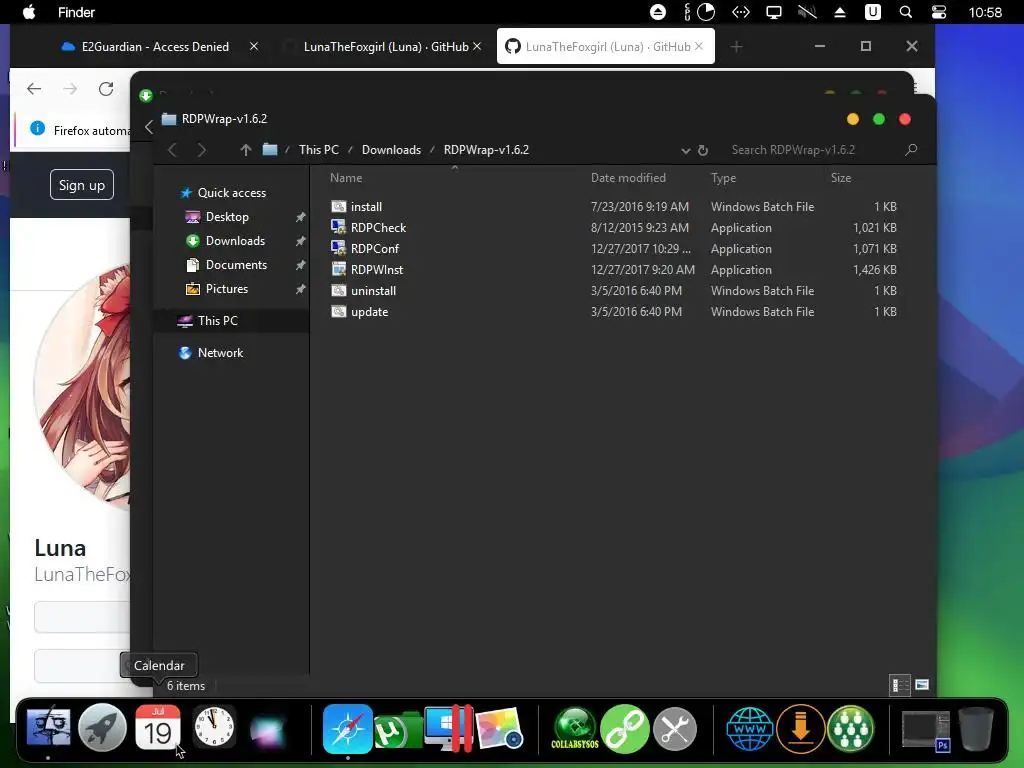Open the WWW globe app
The height and width of the screenshot is (768, 1024).
pyautogui.click(x=750, y=728)
